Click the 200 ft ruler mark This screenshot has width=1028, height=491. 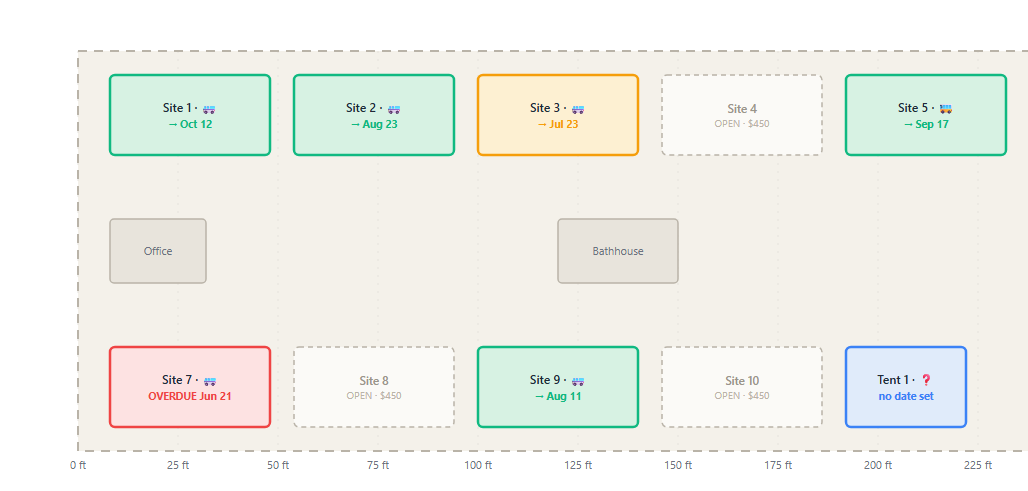click(x=878, y=465)
